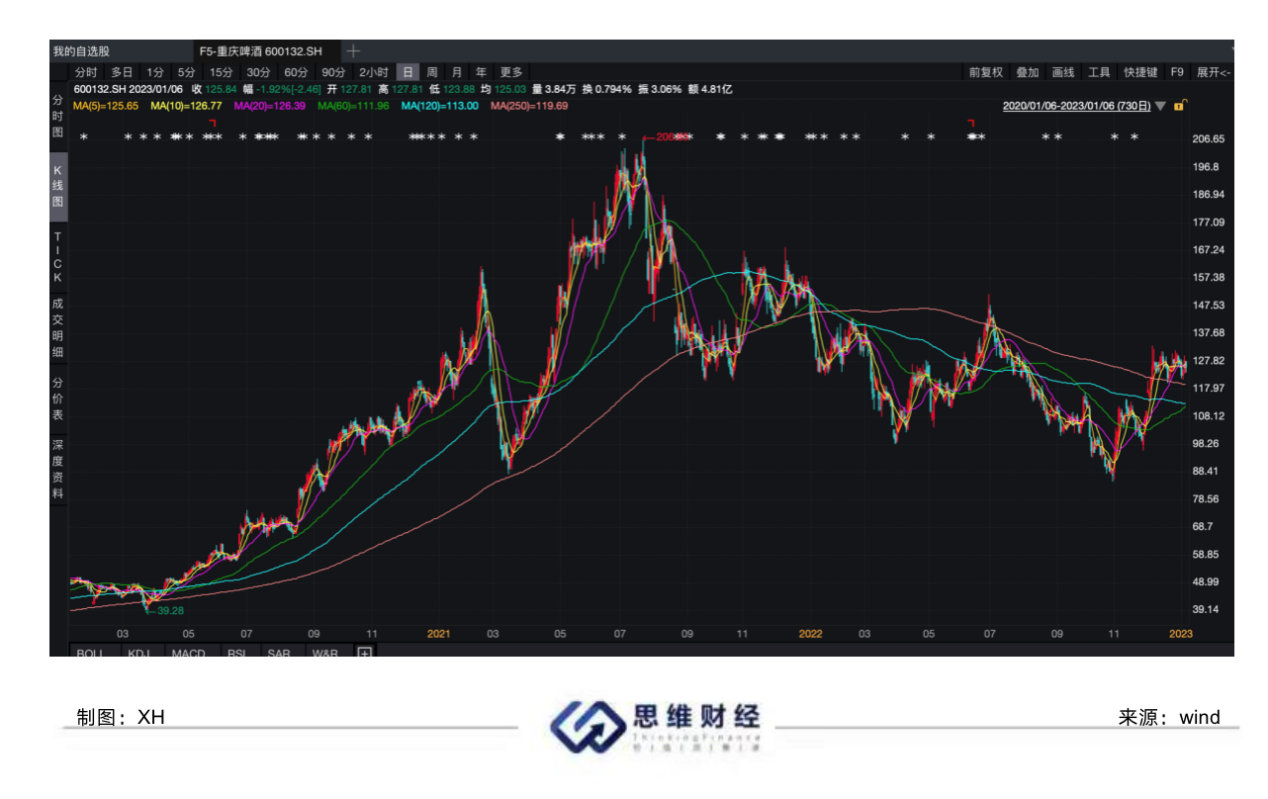The height and width of the screenshot is (799, 1268).
Task: Select the 60分 minute period
Action: (x=295, y=72)
